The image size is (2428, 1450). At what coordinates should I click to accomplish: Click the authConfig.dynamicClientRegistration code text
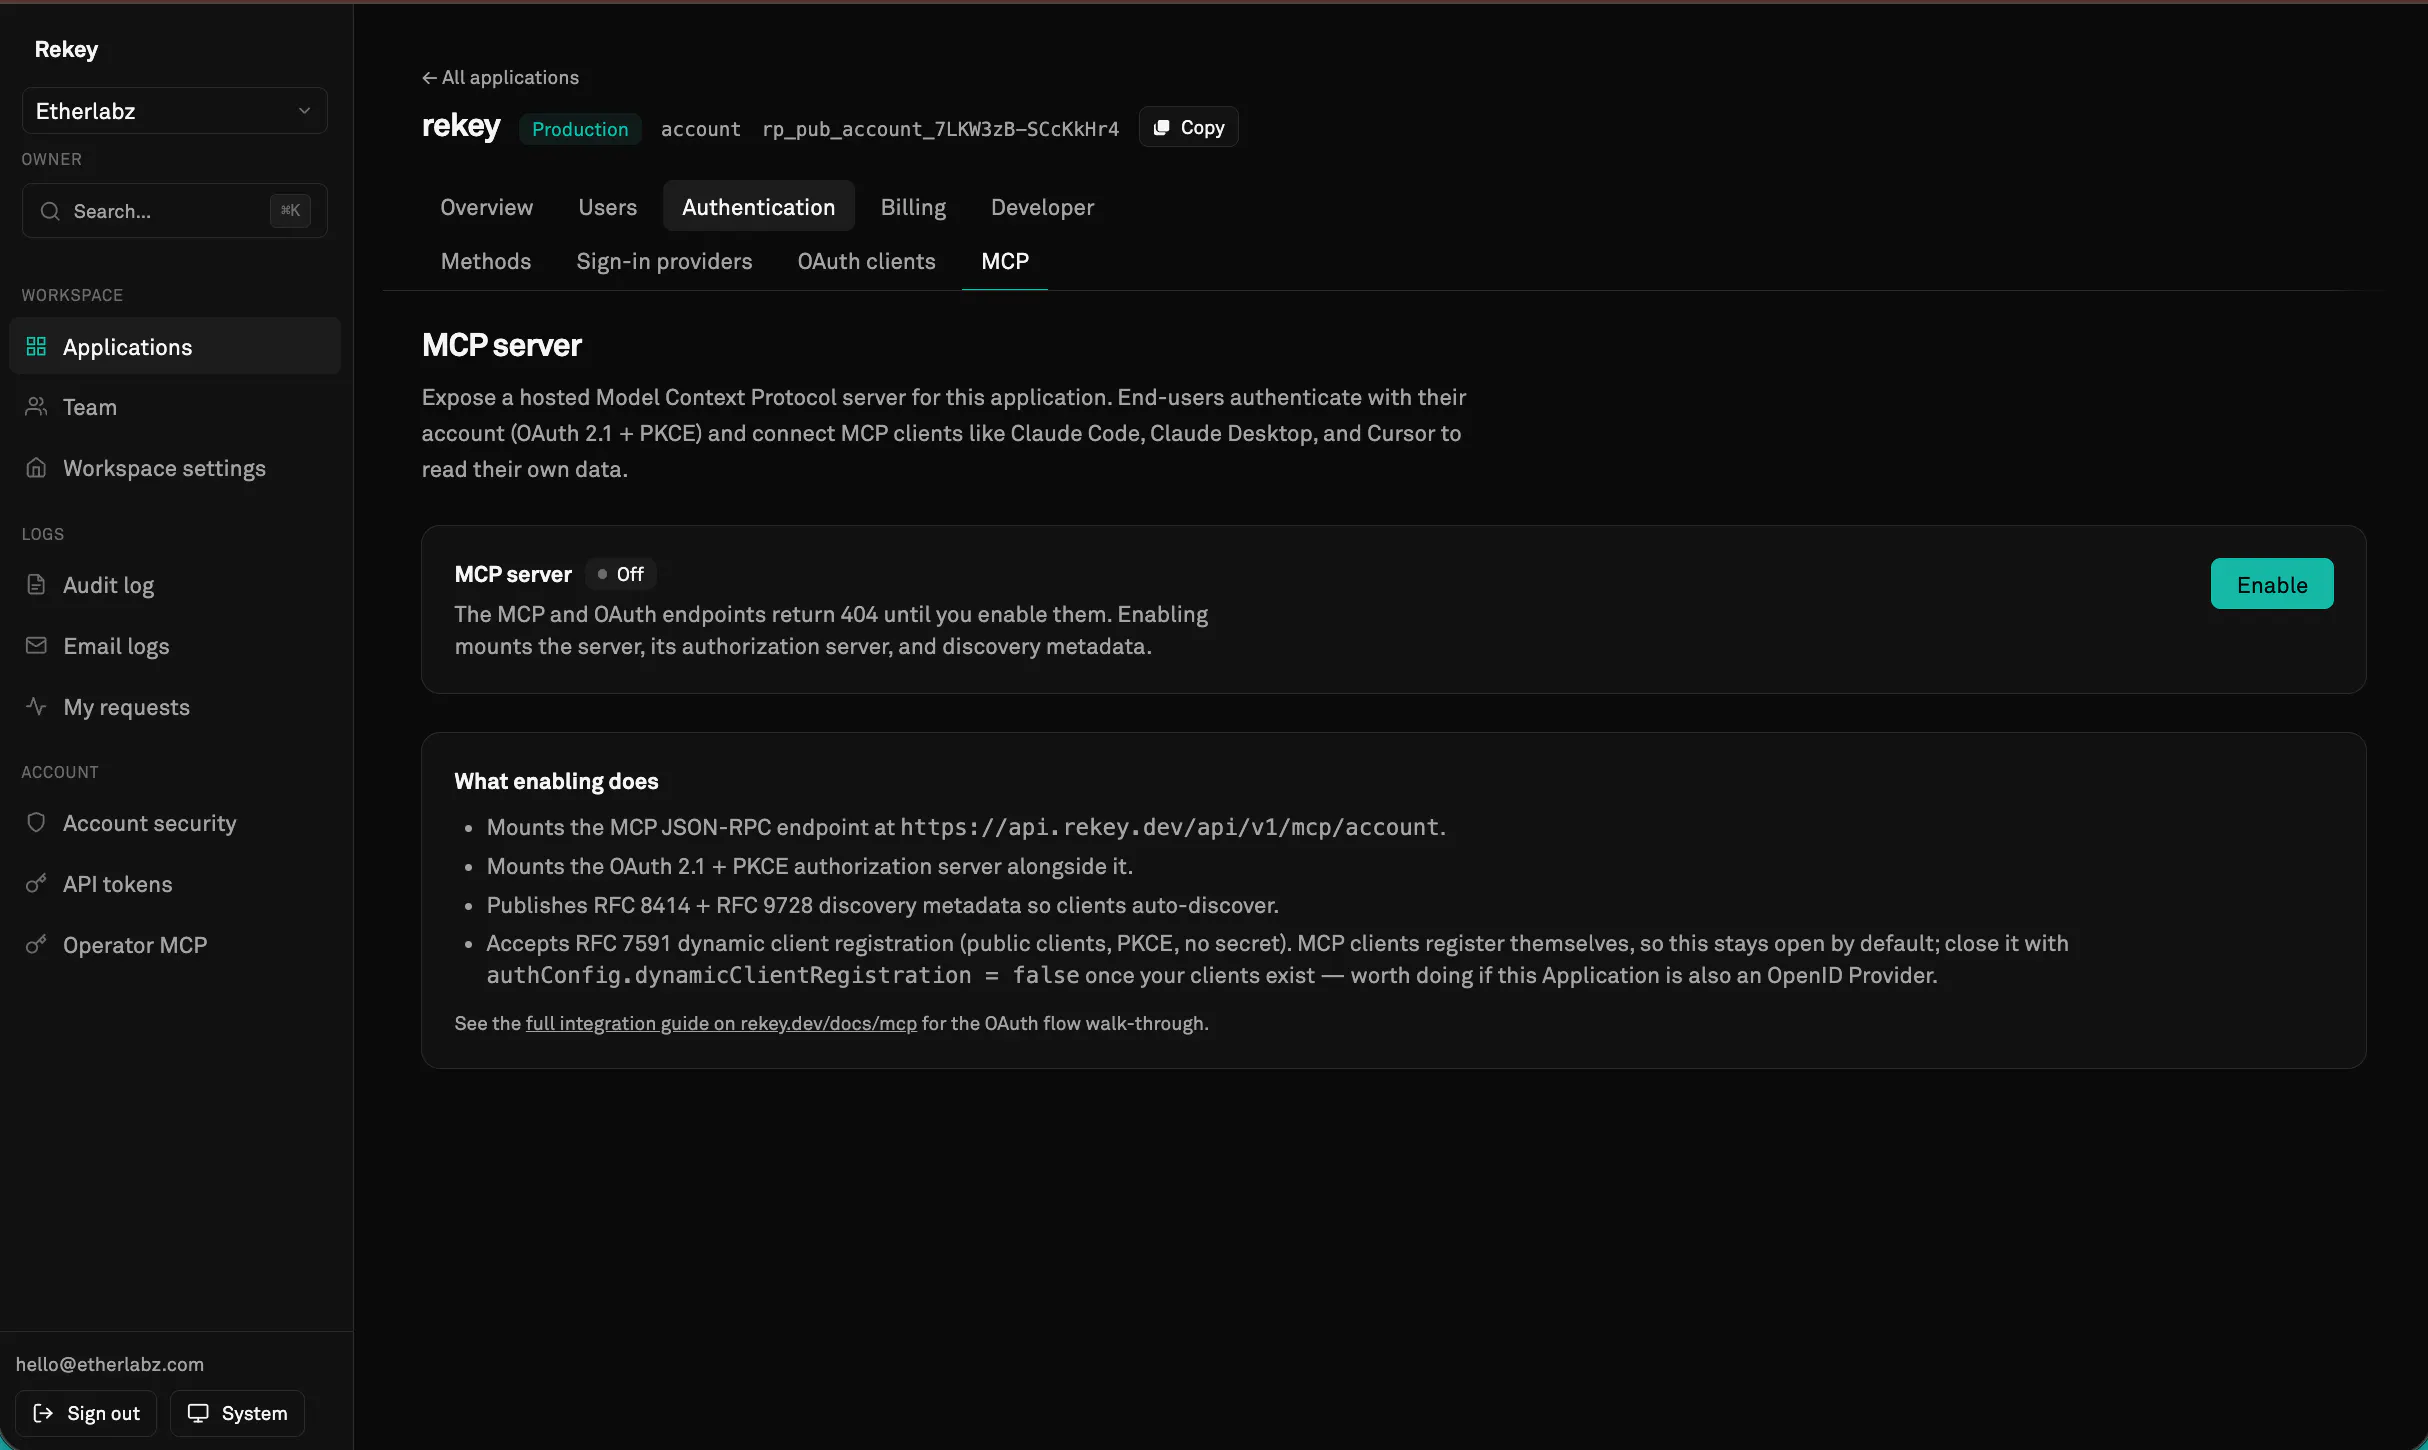(782, 975)
